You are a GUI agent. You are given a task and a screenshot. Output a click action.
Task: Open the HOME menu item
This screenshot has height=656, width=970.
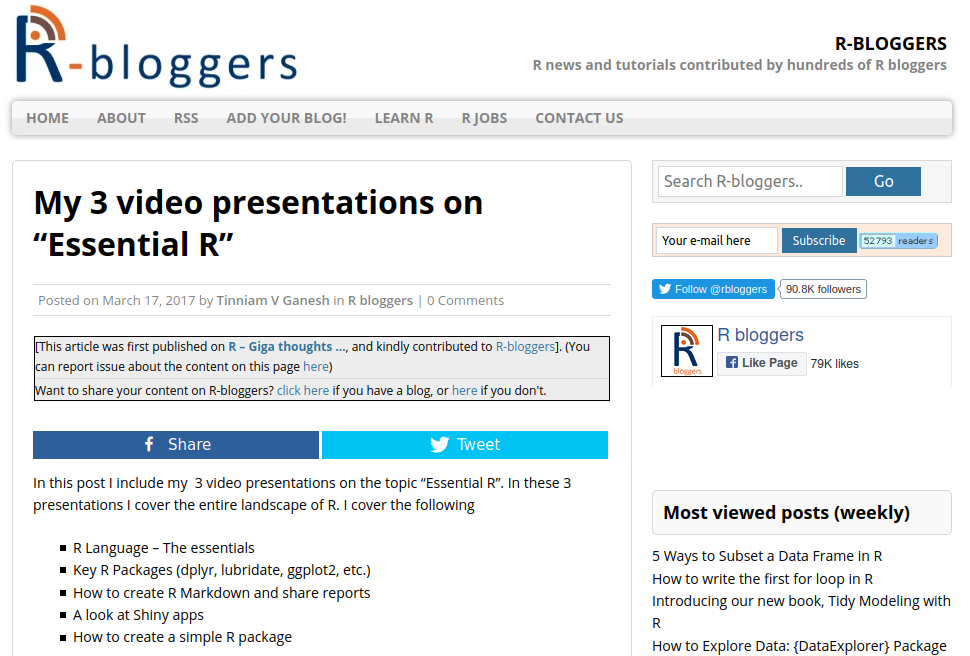[x=48, y=118]
